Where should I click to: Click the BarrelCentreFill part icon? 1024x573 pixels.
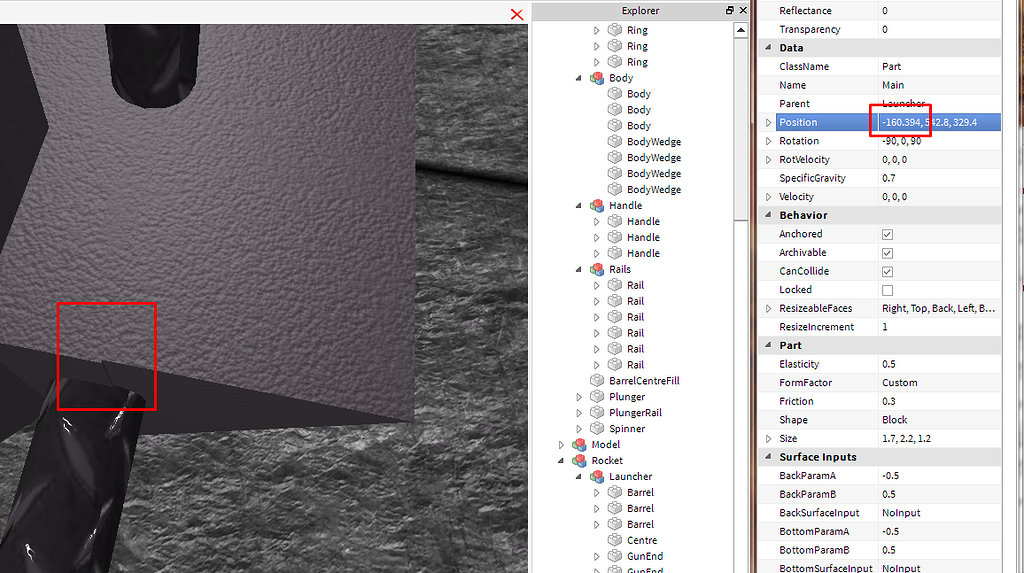click(597, 380)
